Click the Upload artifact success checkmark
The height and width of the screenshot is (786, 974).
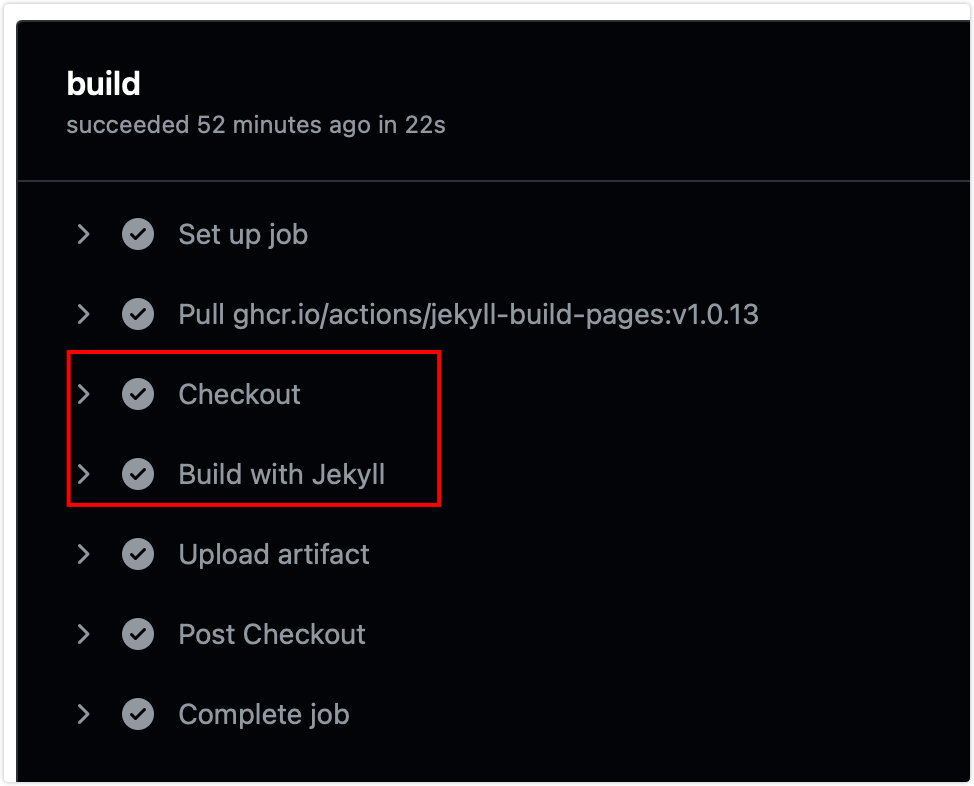coord(138,554)
